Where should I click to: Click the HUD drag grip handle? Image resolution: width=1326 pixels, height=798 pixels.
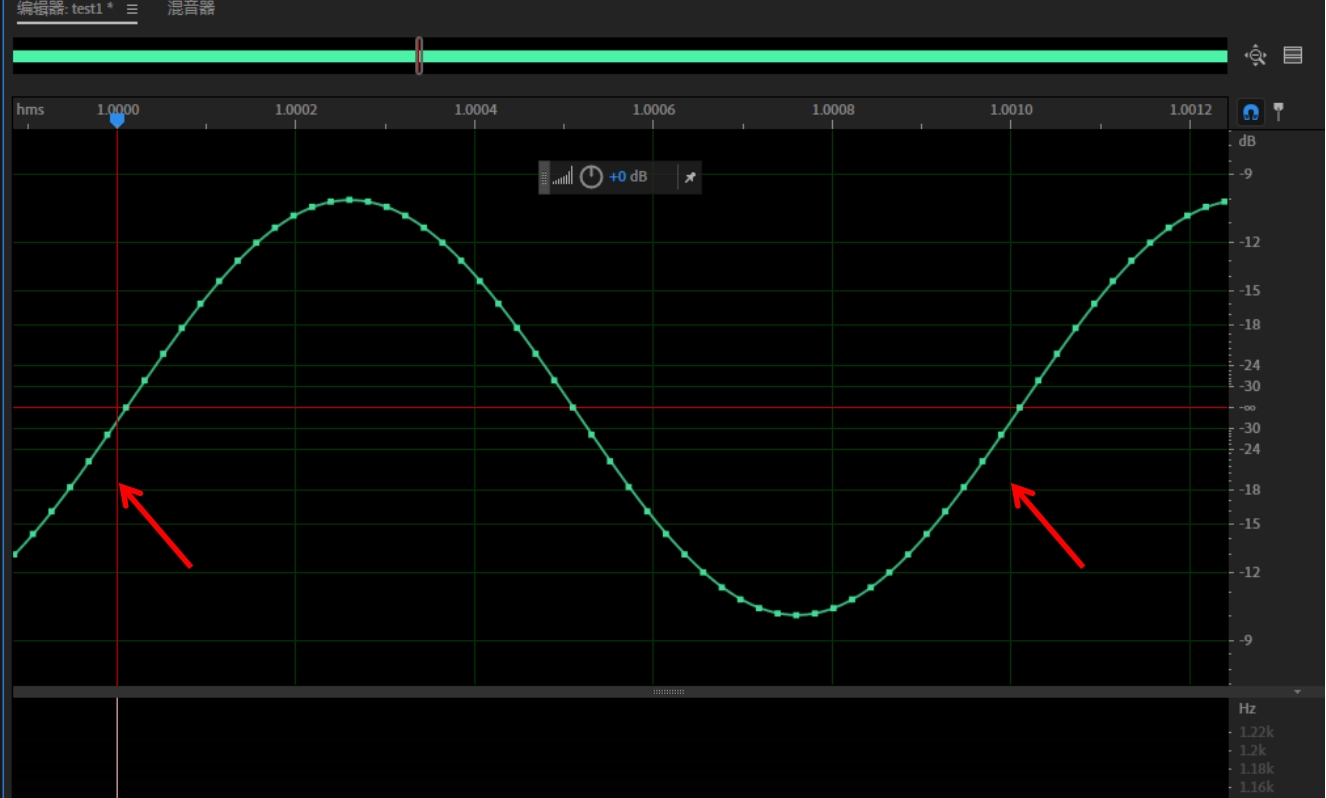(x=545, y=177)
